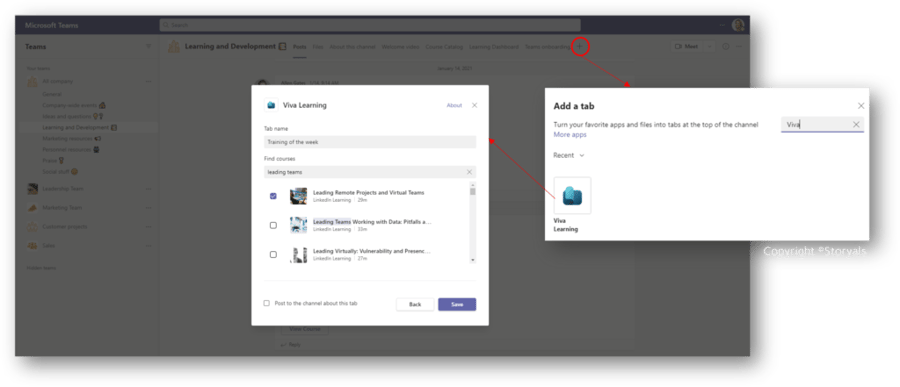Viewport: 900px width, 387px height.
Task: Open All company team more options
Action: [x=149, y=82]
